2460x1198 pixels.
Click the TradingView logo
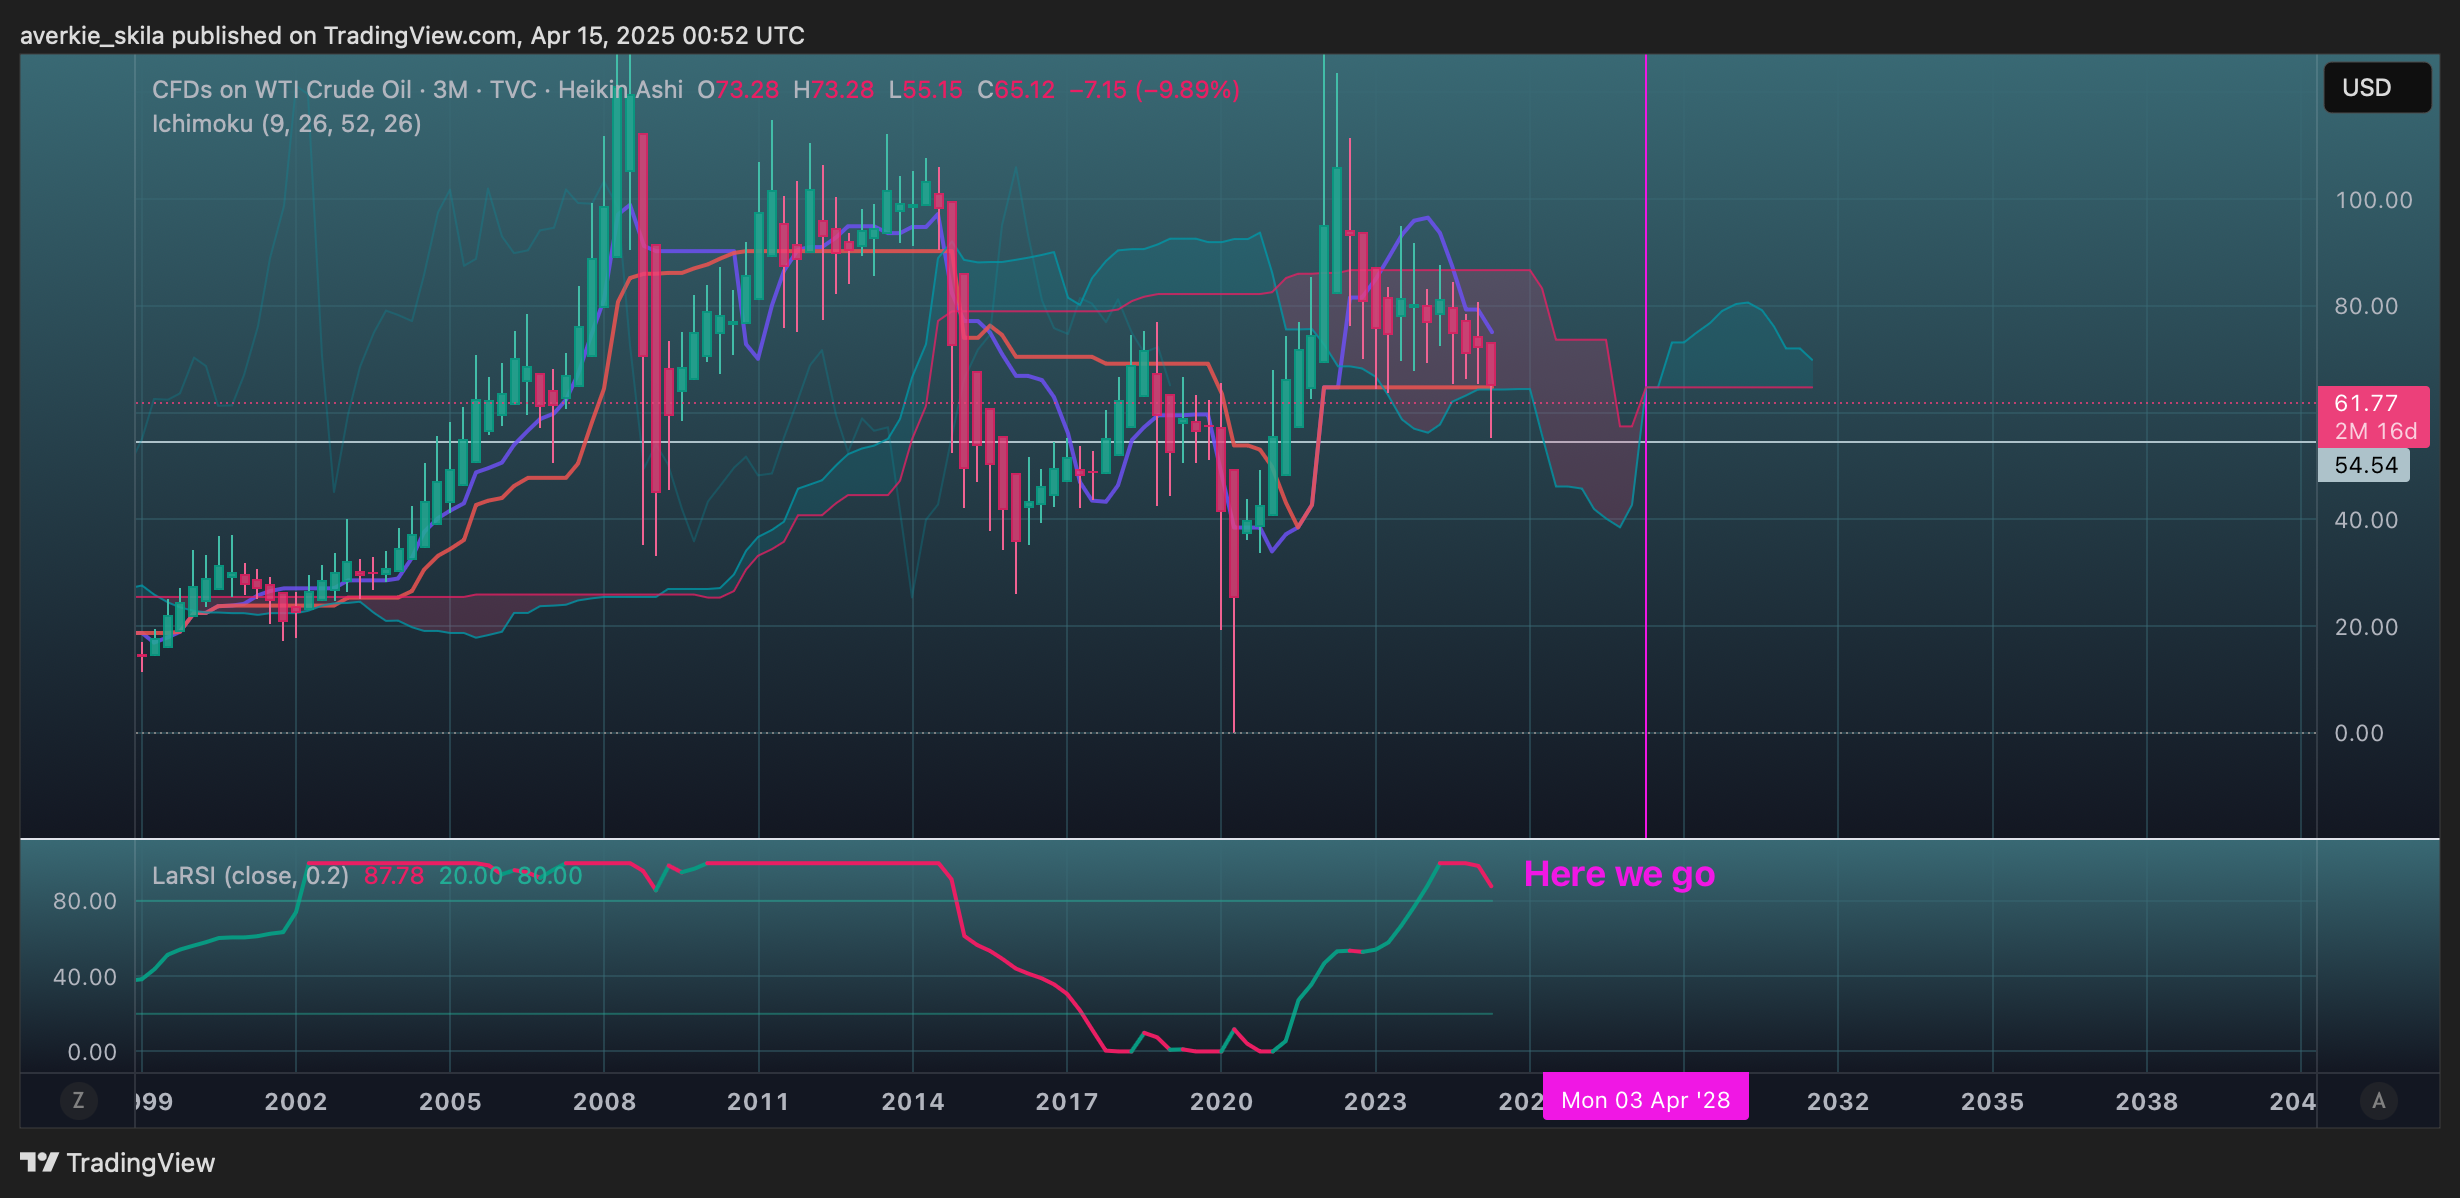click(x=118, y=1163)
